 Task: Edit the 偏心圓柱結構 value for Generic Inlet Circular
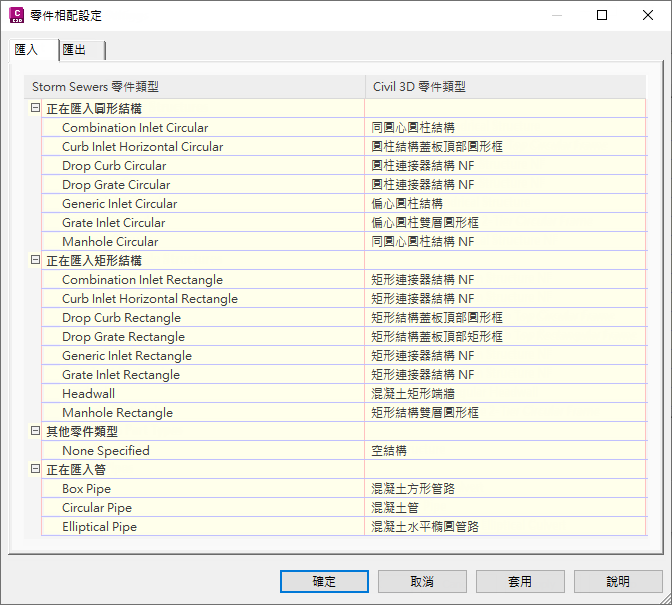[506, 204]
